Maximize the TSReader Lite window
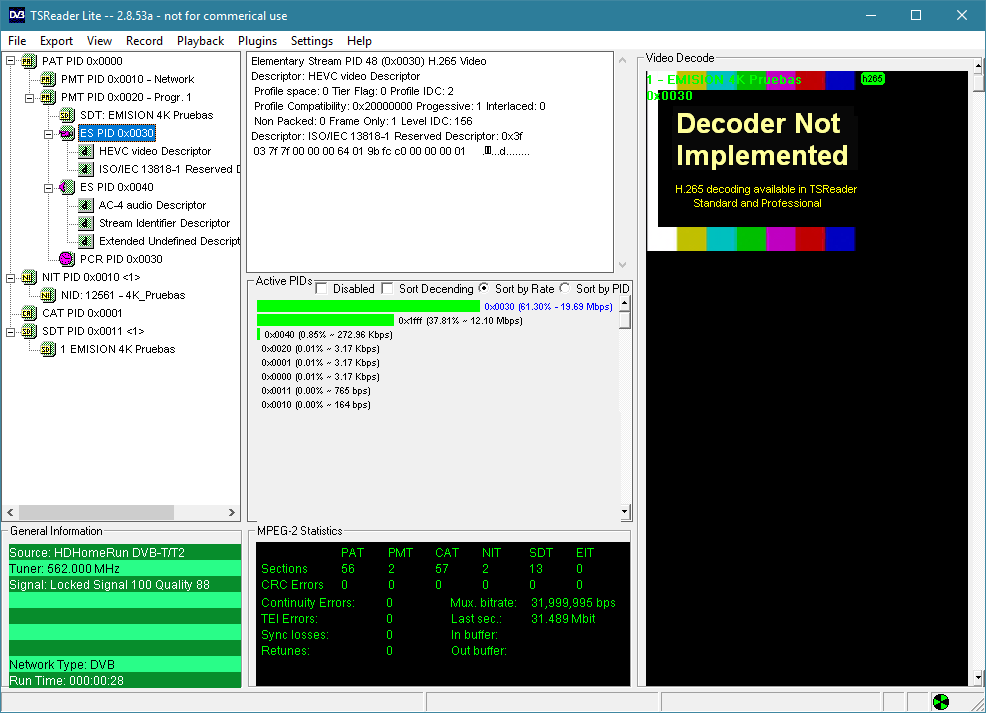 [x=916, y=15]
